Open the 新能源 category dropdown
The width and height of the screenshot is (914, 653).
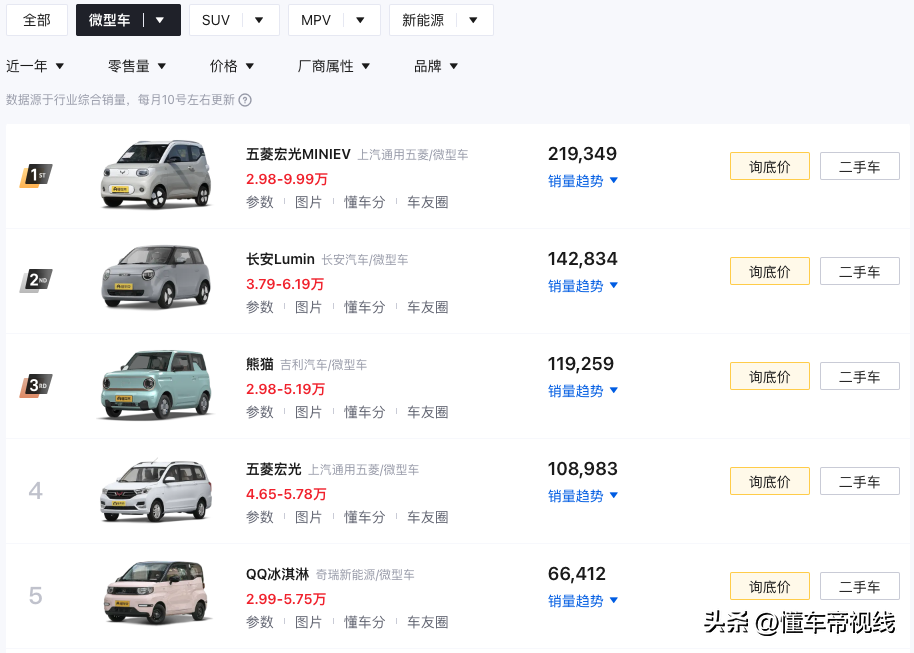tap(473, 20)
